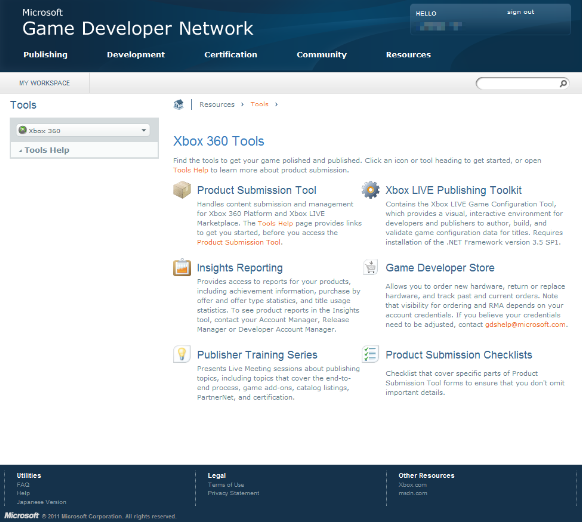This screenshot has width=582, height=522.
Task: Switch to the MY WORKSPACE tab
Action: point(45,83)
